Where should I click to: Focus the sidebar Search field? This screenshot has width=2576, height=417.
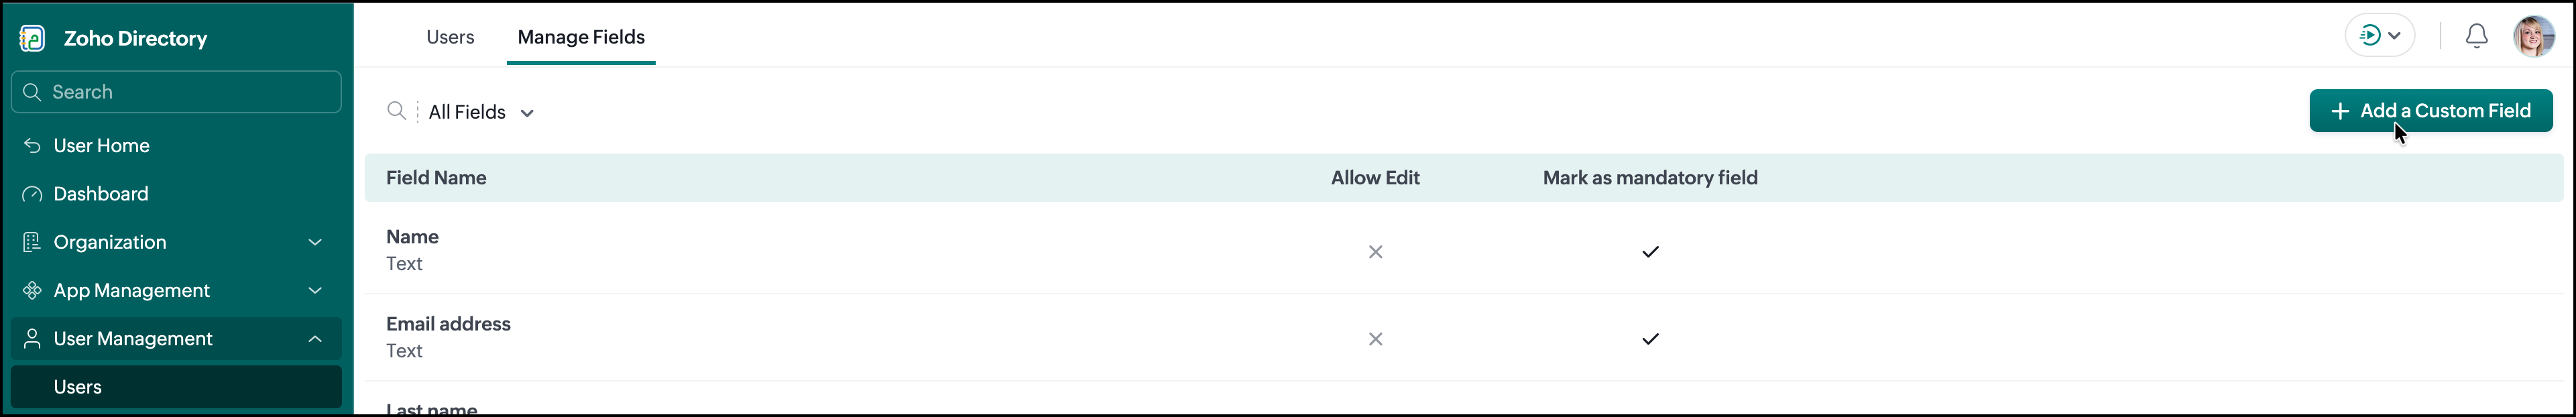pos(176,92)
